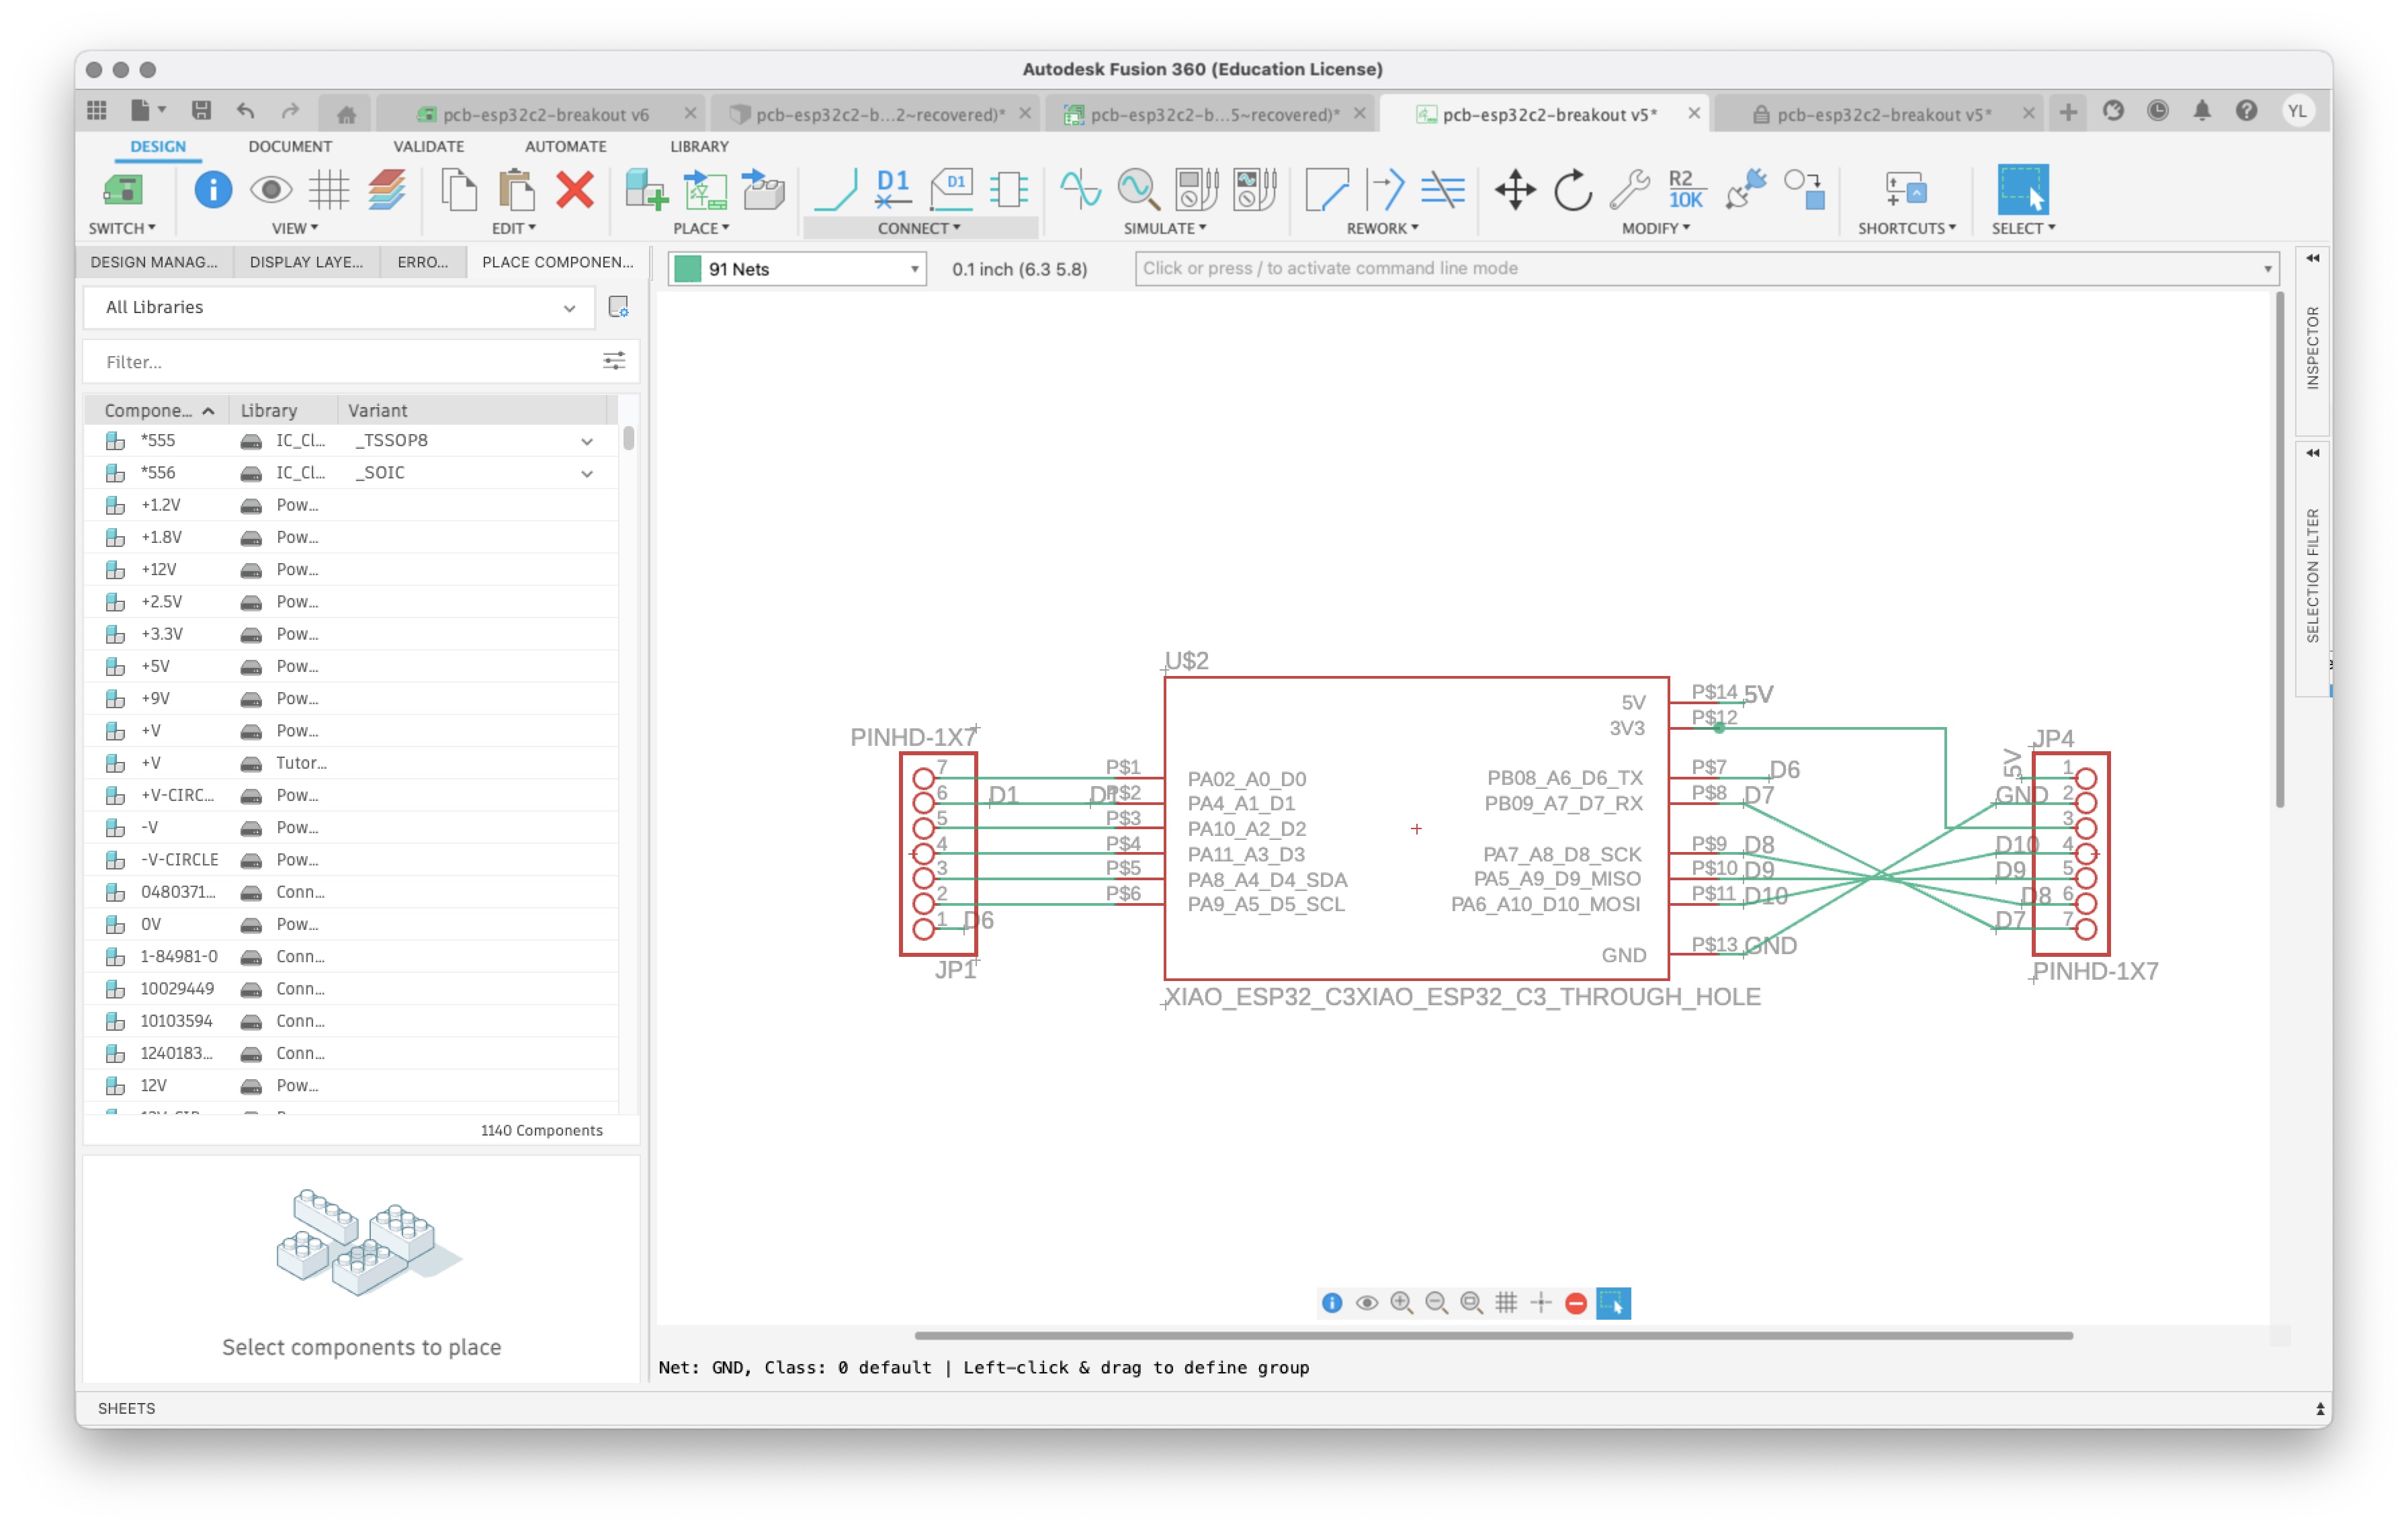Image resolution: width=2408 pixels, height=1528 pixels.
Task: Click the Home tab button
Action: [346, 114]
